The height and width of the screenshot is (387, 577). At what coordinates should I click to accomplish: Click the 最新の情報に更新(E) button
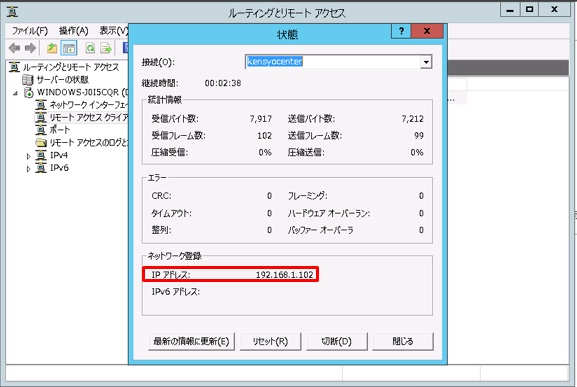click(x=191, y=341)
